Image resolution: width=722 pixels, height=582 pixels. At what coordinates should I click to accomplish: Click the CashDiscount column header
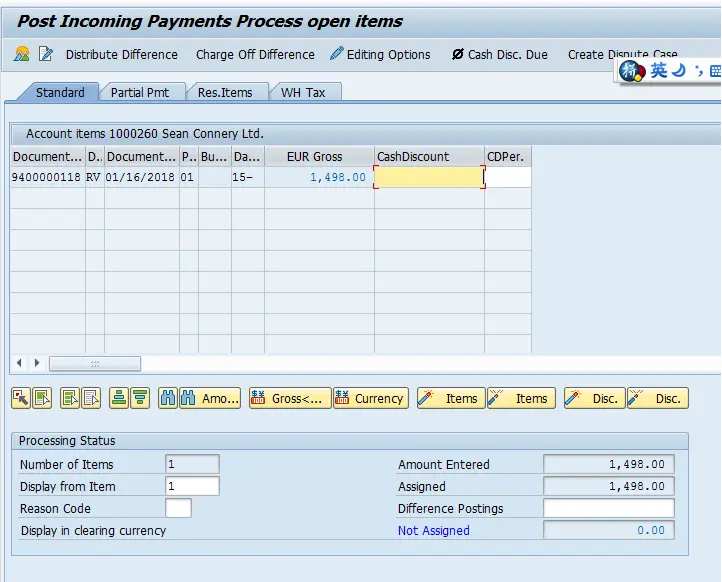point(429,157)
